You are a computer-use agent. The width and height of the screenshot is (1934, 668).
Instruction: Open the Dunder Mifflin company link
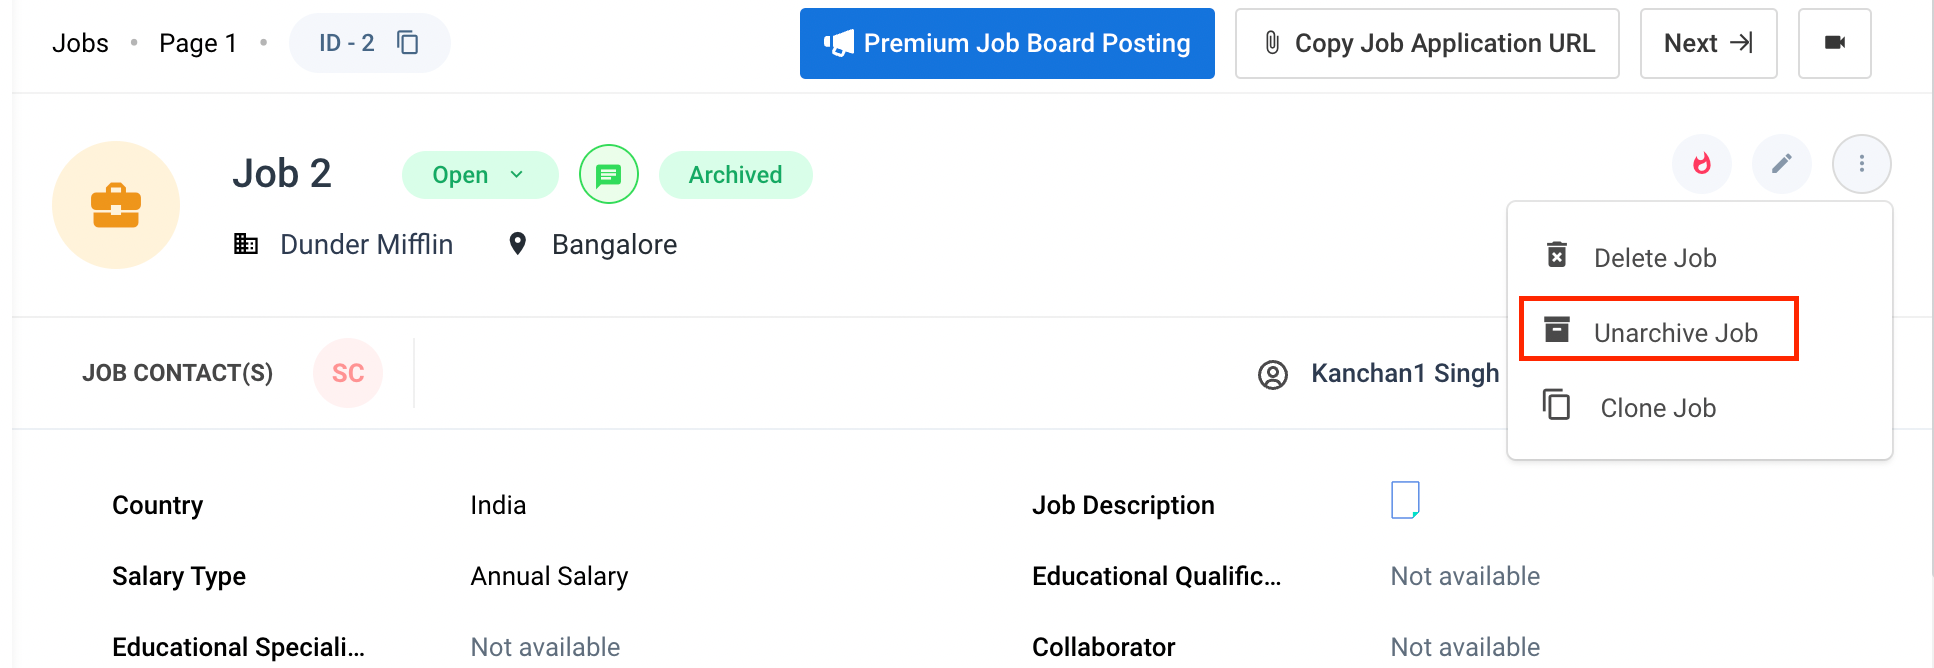tap(366, 244)
